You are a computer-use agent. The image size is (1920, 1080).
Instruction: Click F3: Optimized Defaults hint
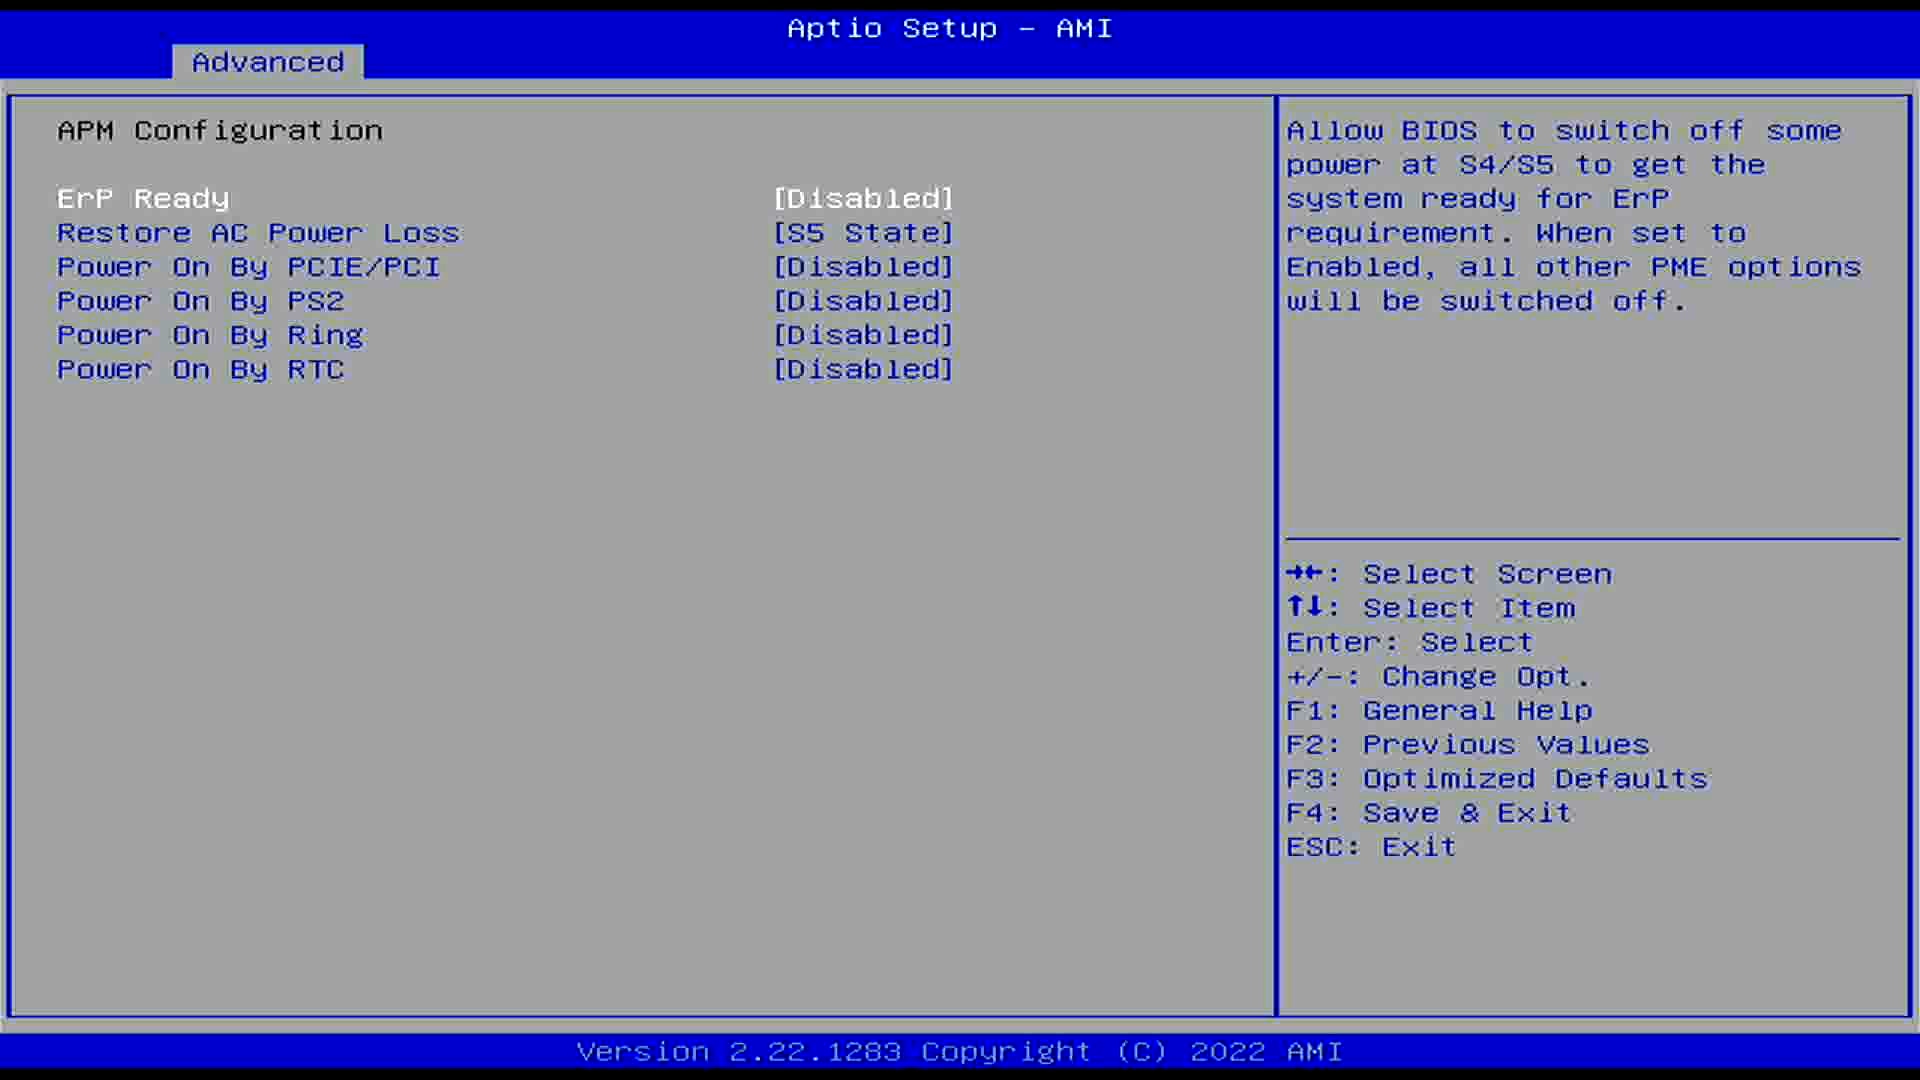[x=1497, y=779]
